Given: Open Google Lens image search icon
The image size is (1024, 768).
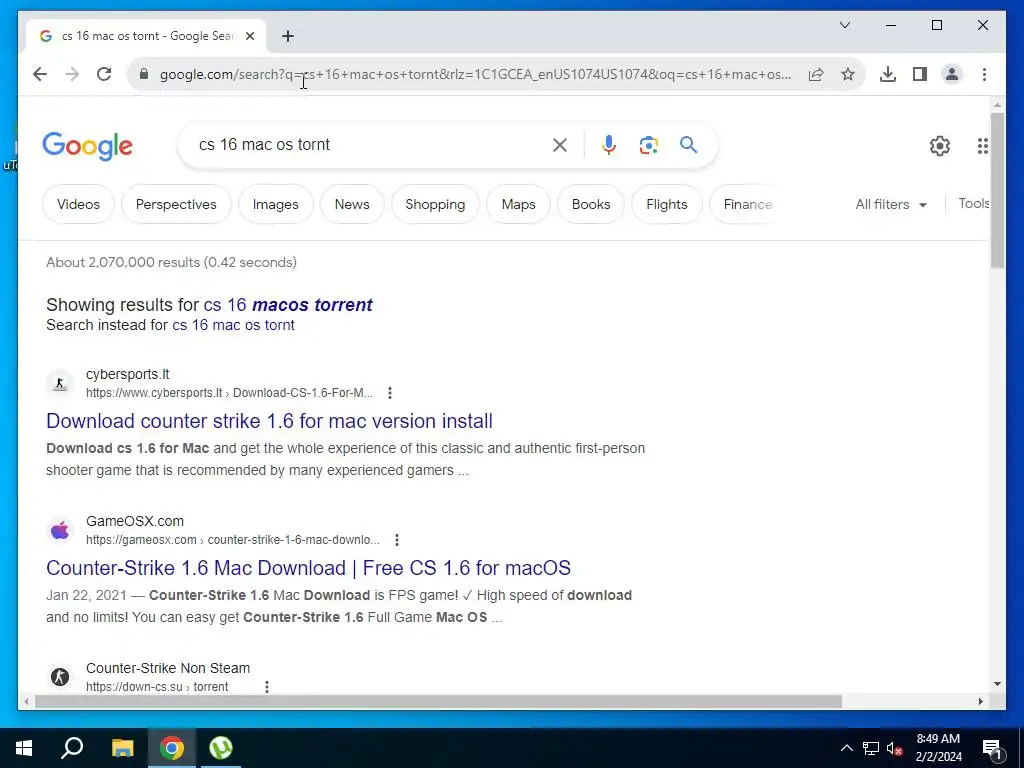Looking at the screenshot, I should 648,144.
